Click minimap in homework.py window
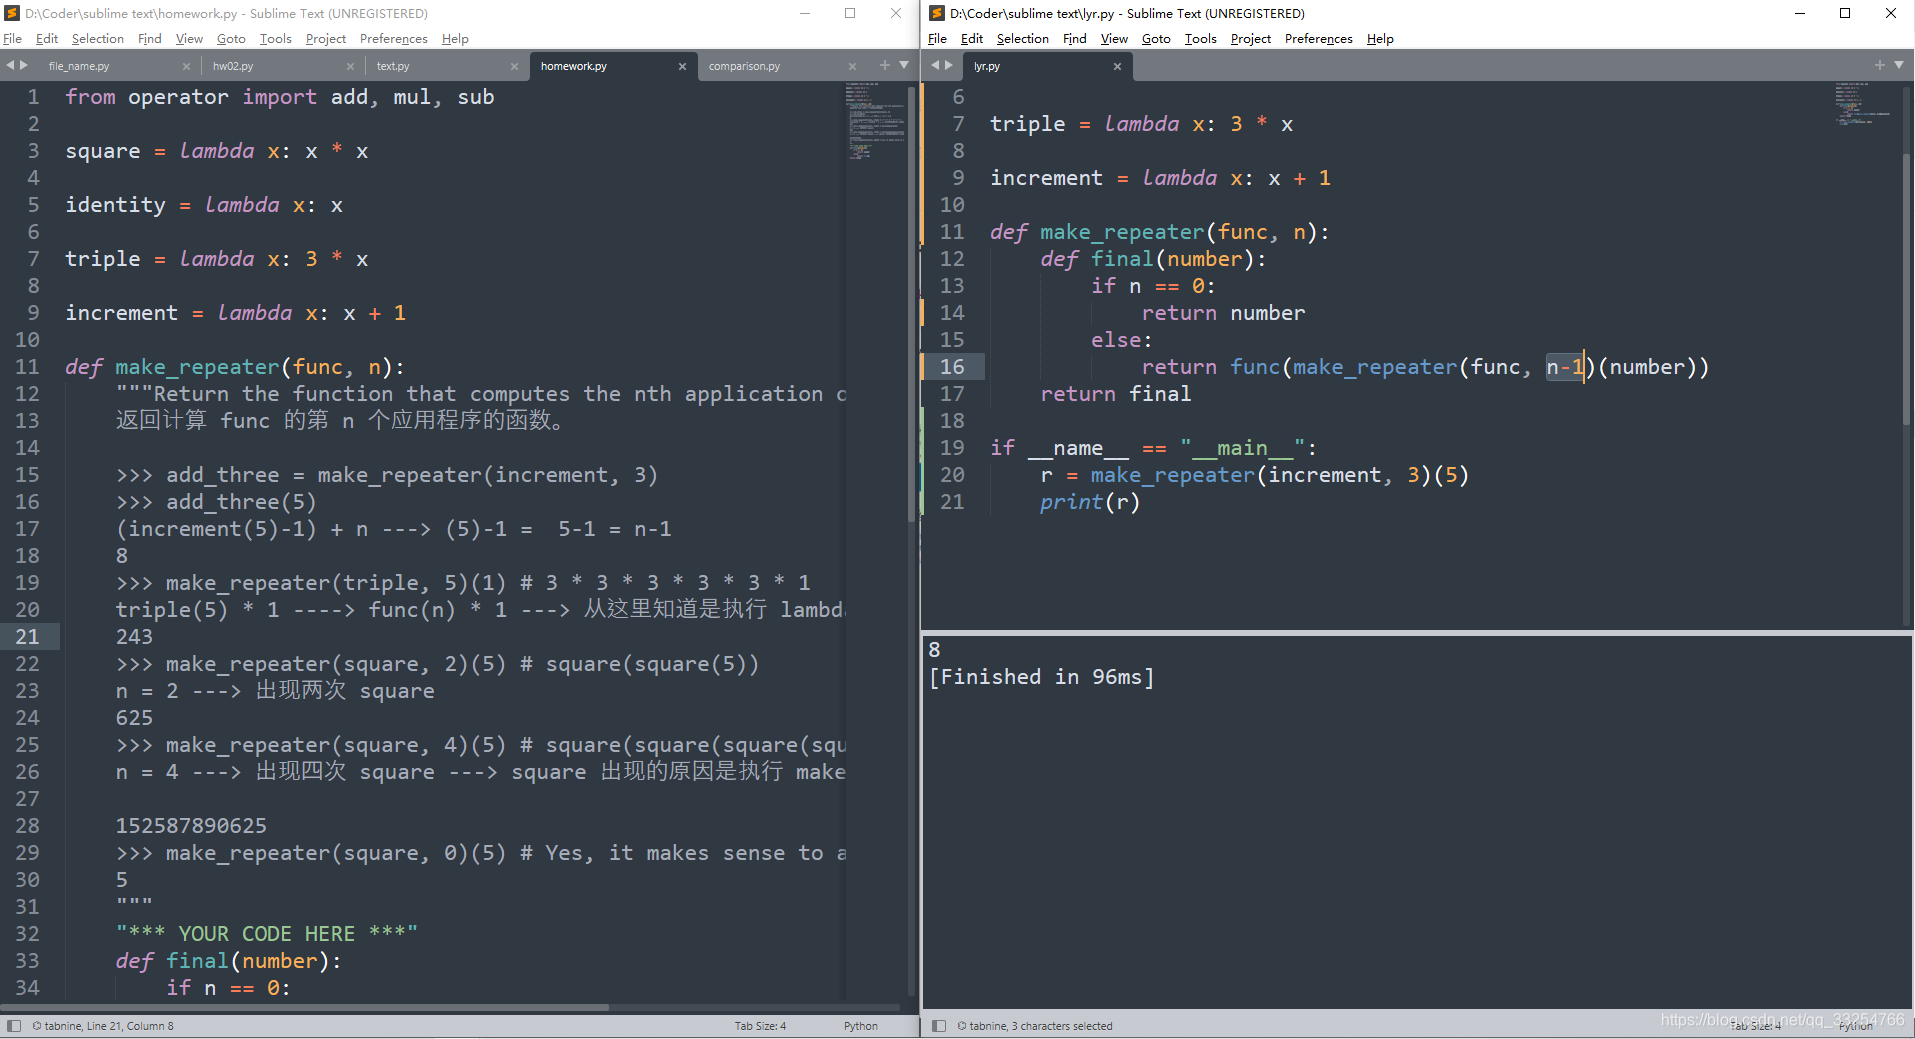Screen dimensions: 1915x1039 [x=876, y=120]
